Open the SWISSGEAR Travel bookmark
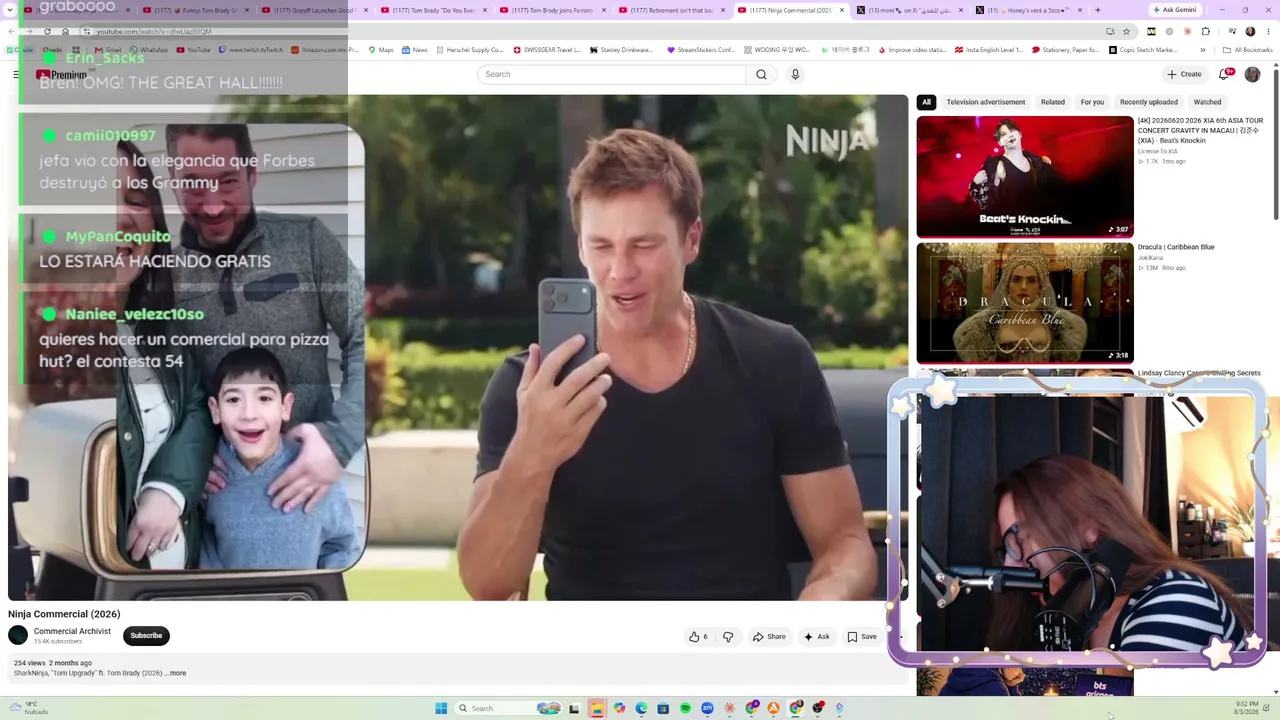 pos(547,50)
